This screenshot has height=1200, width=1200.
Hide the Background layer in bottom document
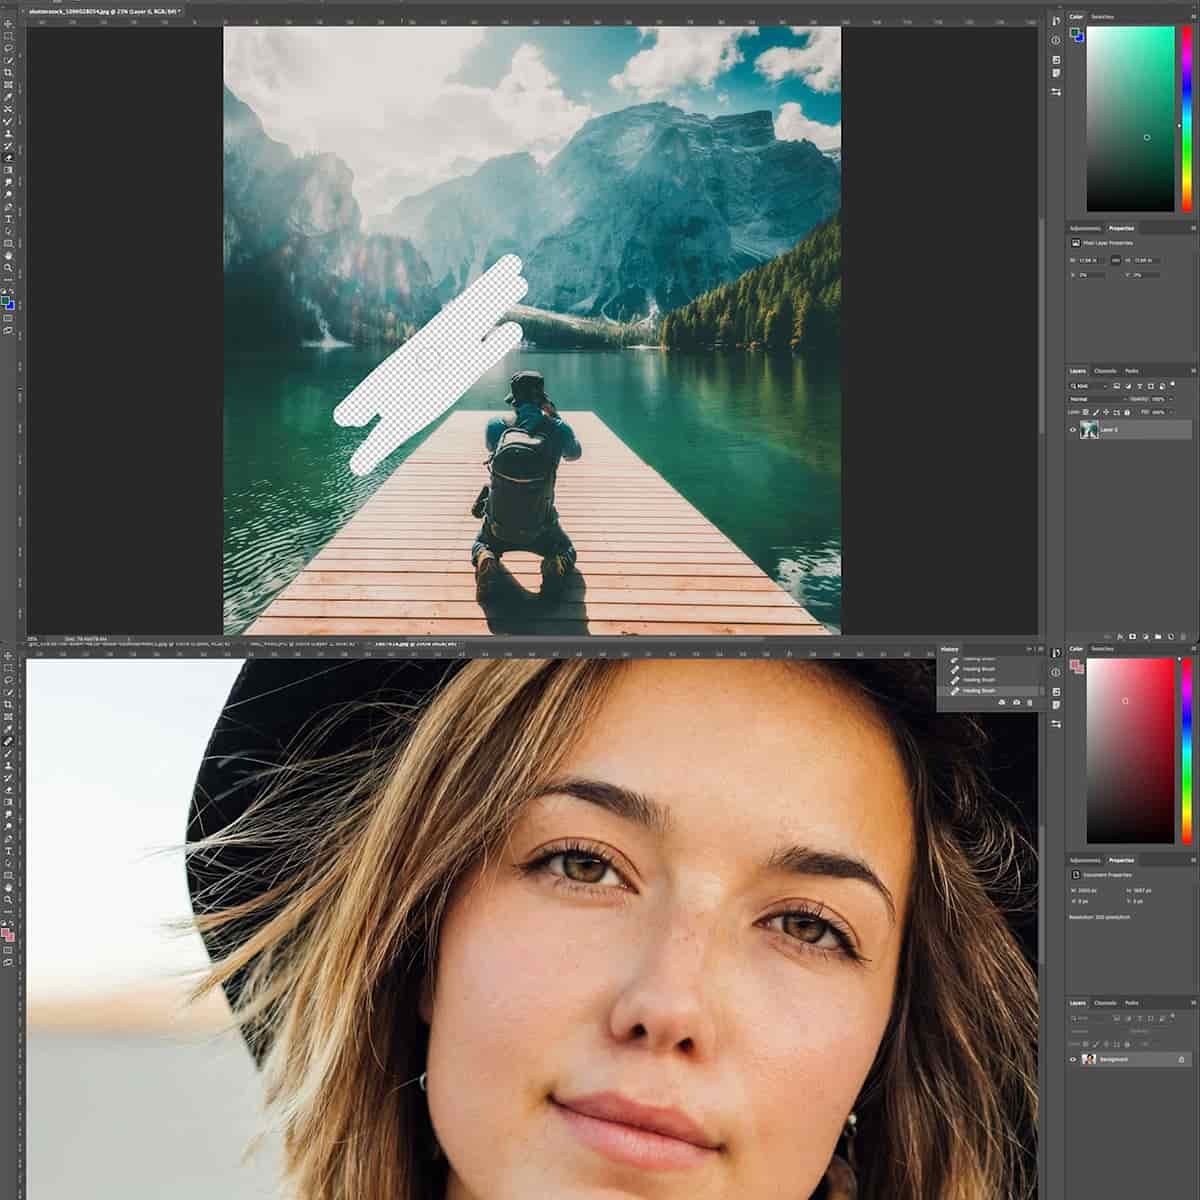click(x=1073, y=1059)
